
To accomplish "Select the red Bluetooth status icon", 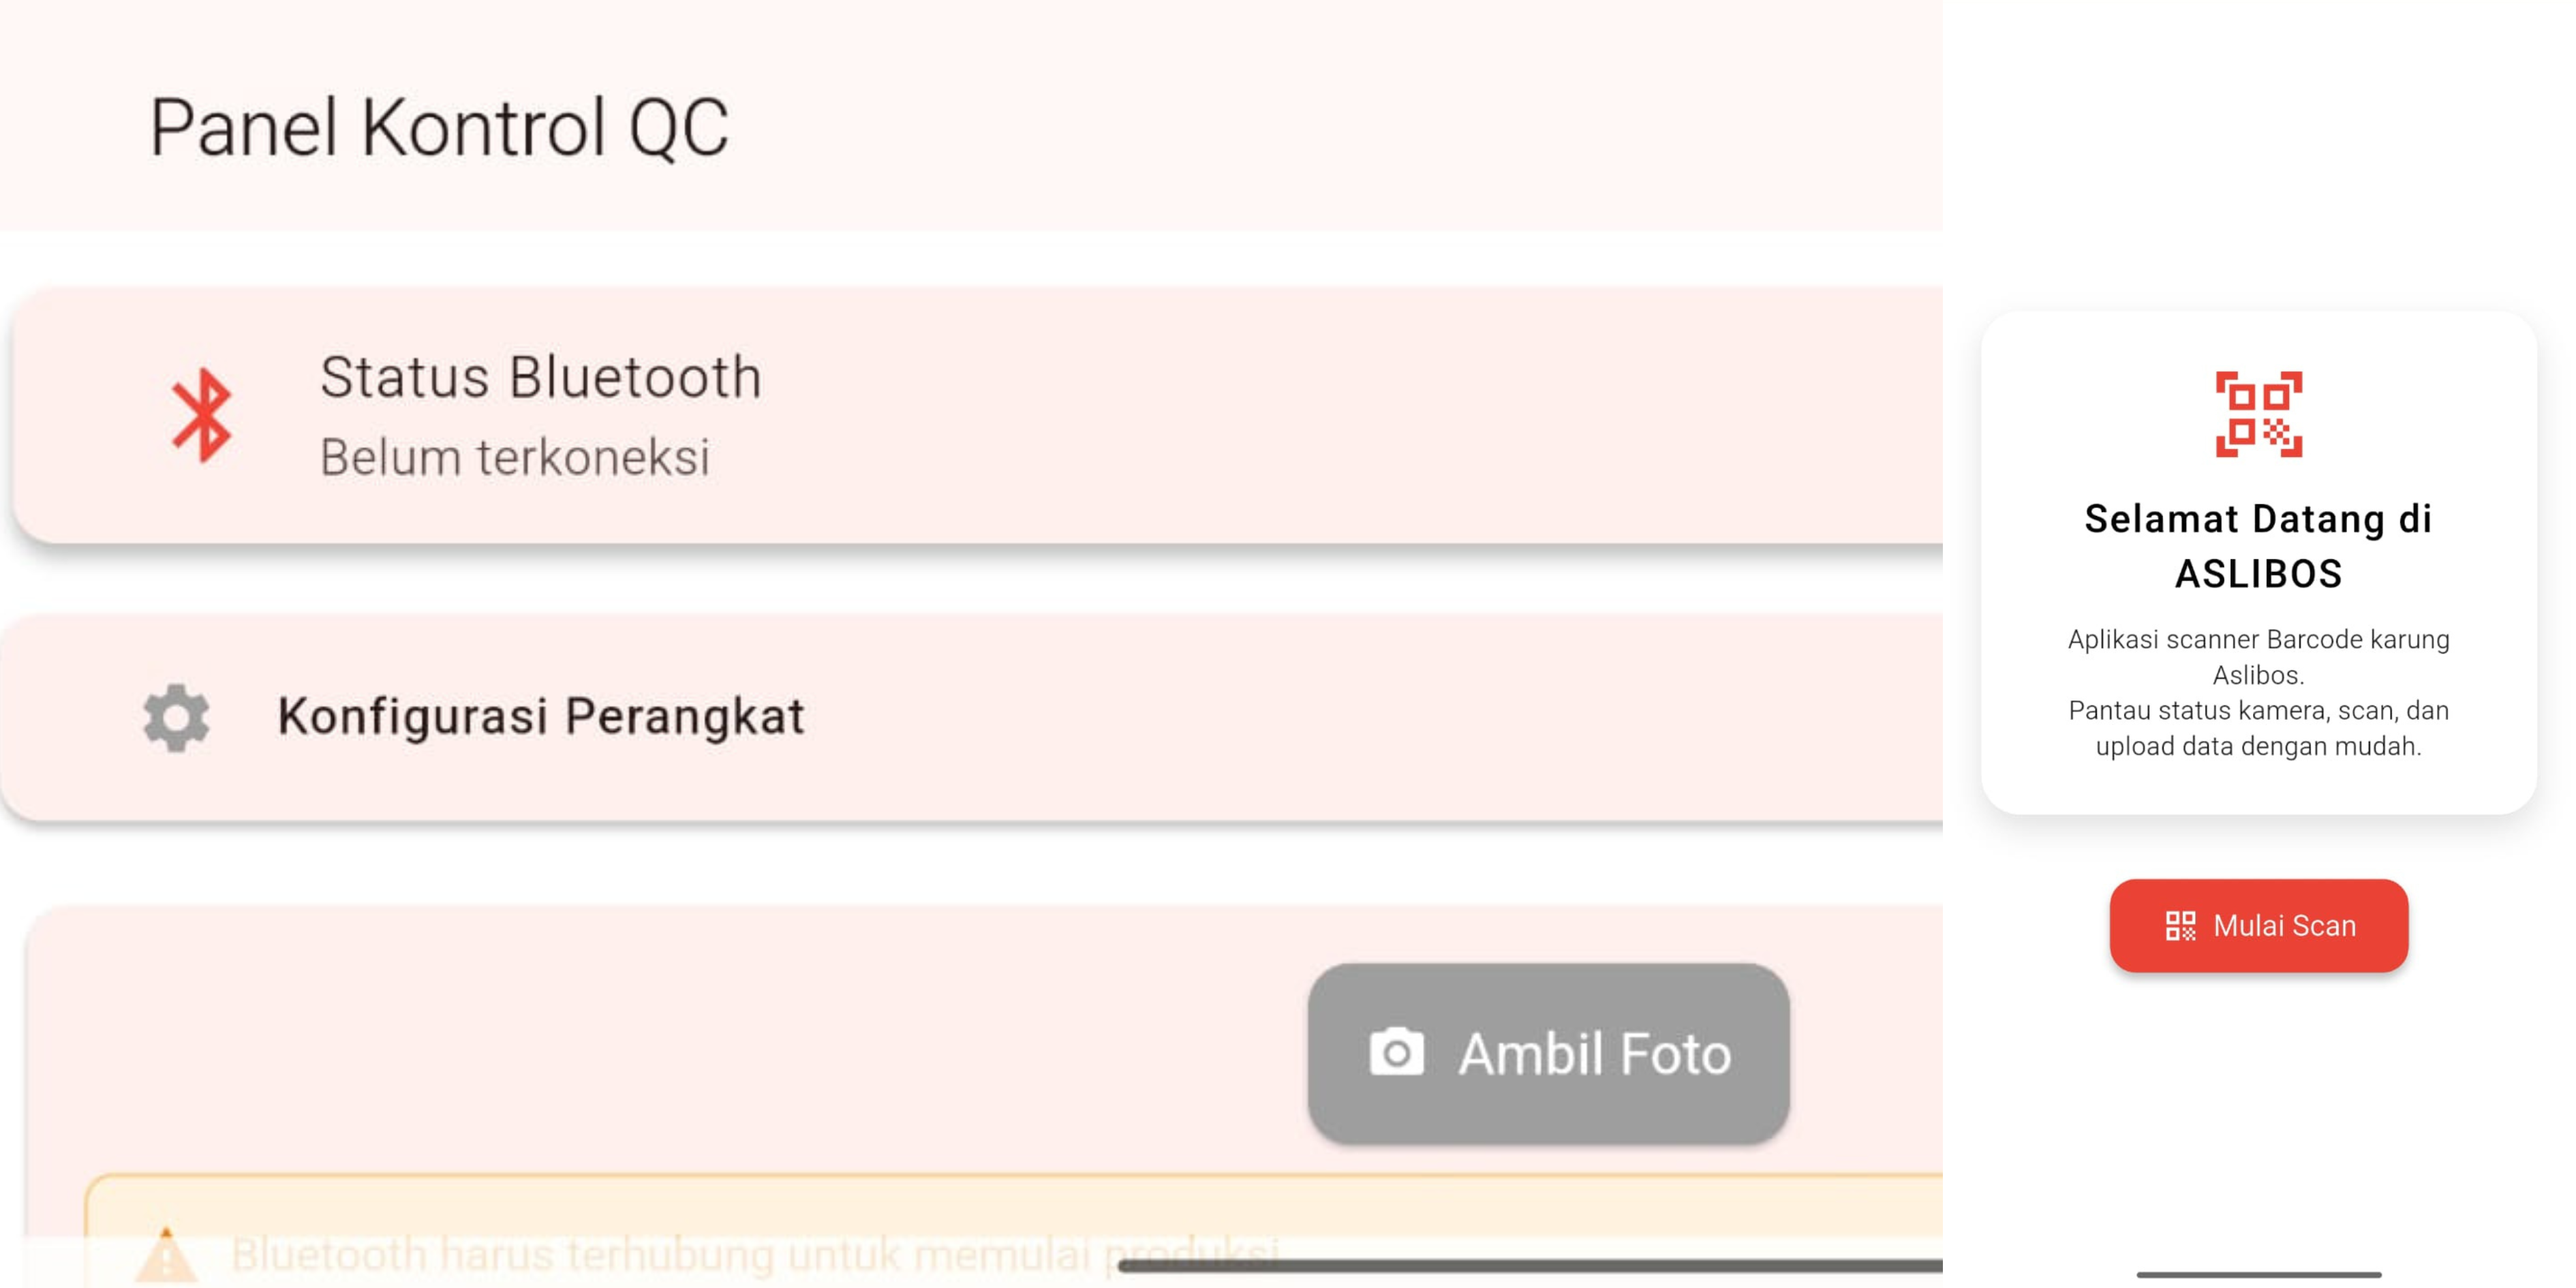I will 200,416.
